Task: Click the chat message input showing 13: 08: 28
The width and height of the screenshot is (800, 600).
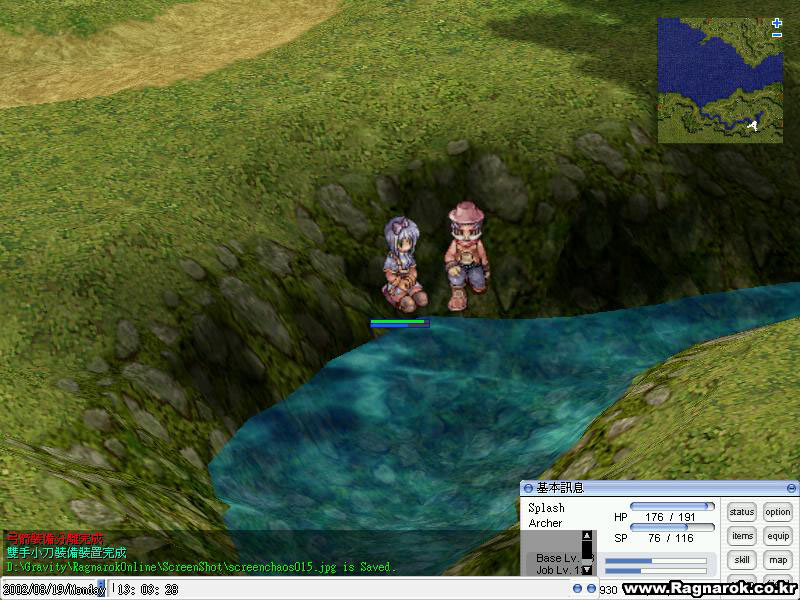Action: [x=339, y=589]
